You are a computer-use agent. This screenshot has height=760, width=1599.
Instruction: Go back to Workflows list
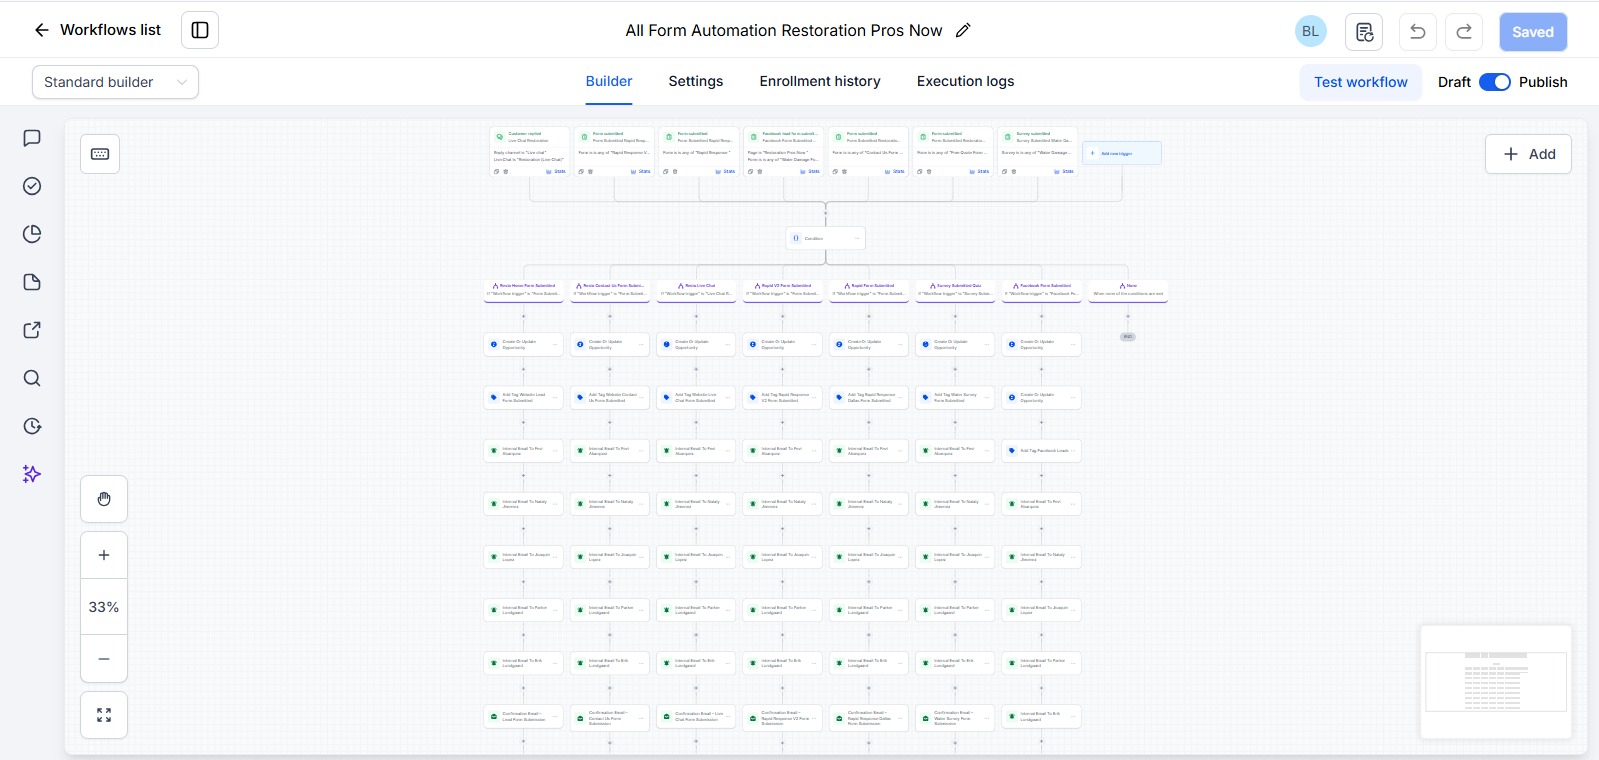click(97, 30)
